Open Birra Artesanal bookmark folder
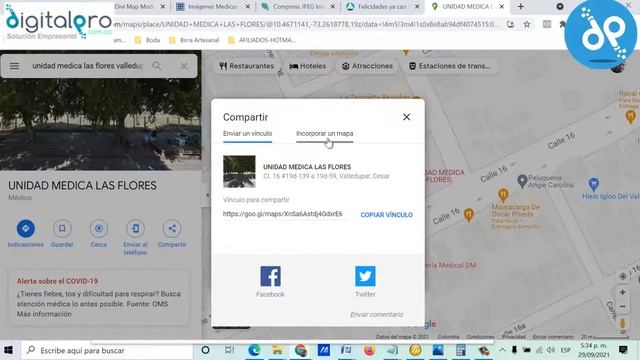This screenshot has height=360, width=640. tap(194, 40)
